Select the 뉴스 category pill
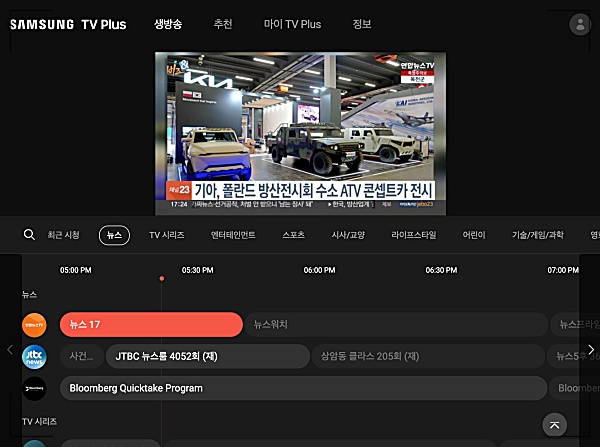This screenshot has width=600, height=447. [114, 235]
